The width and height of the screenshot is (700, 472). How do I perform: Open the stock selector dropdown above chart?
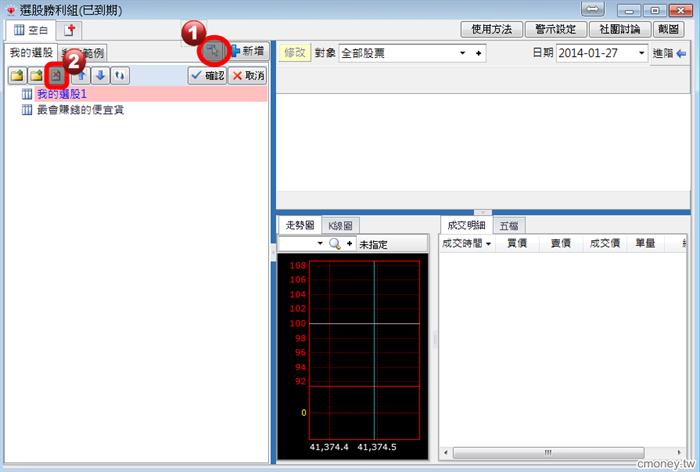320,244
